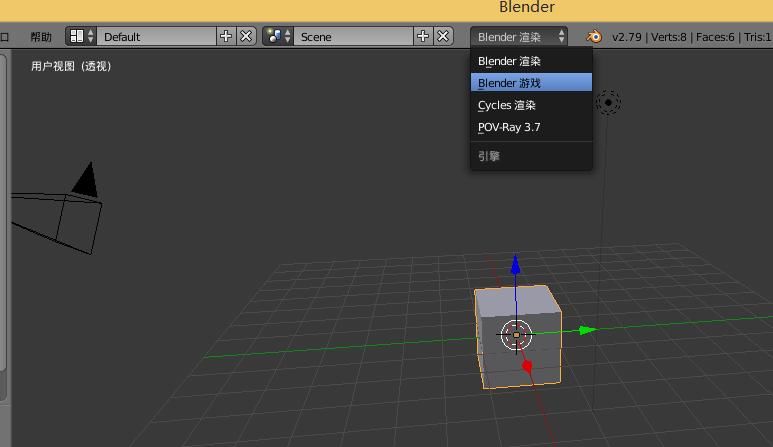773x447 pixels.
Task: Open the scene browse icon
Action: 278,36
